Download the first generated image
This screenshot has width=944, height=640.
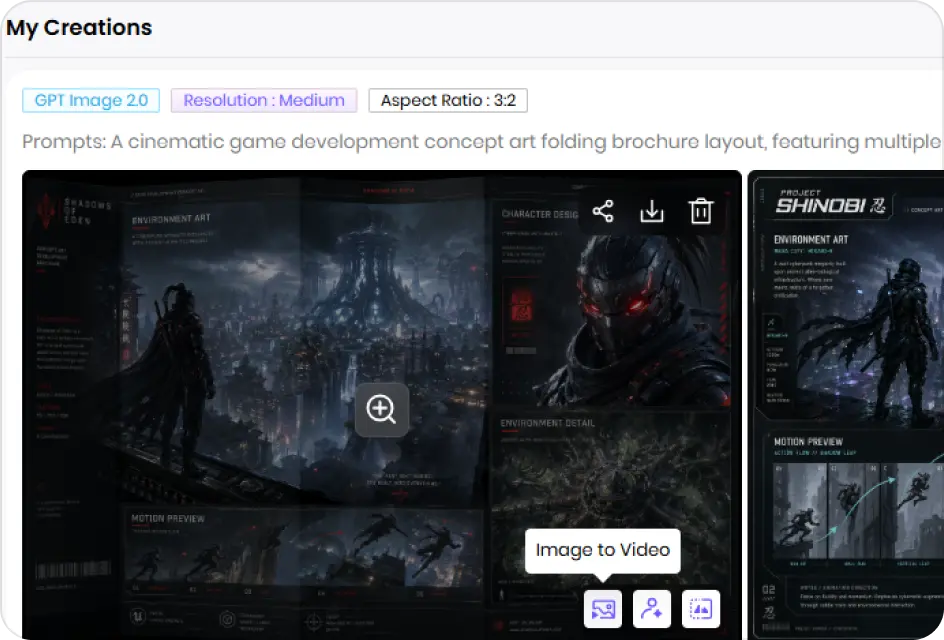[651, 211]
